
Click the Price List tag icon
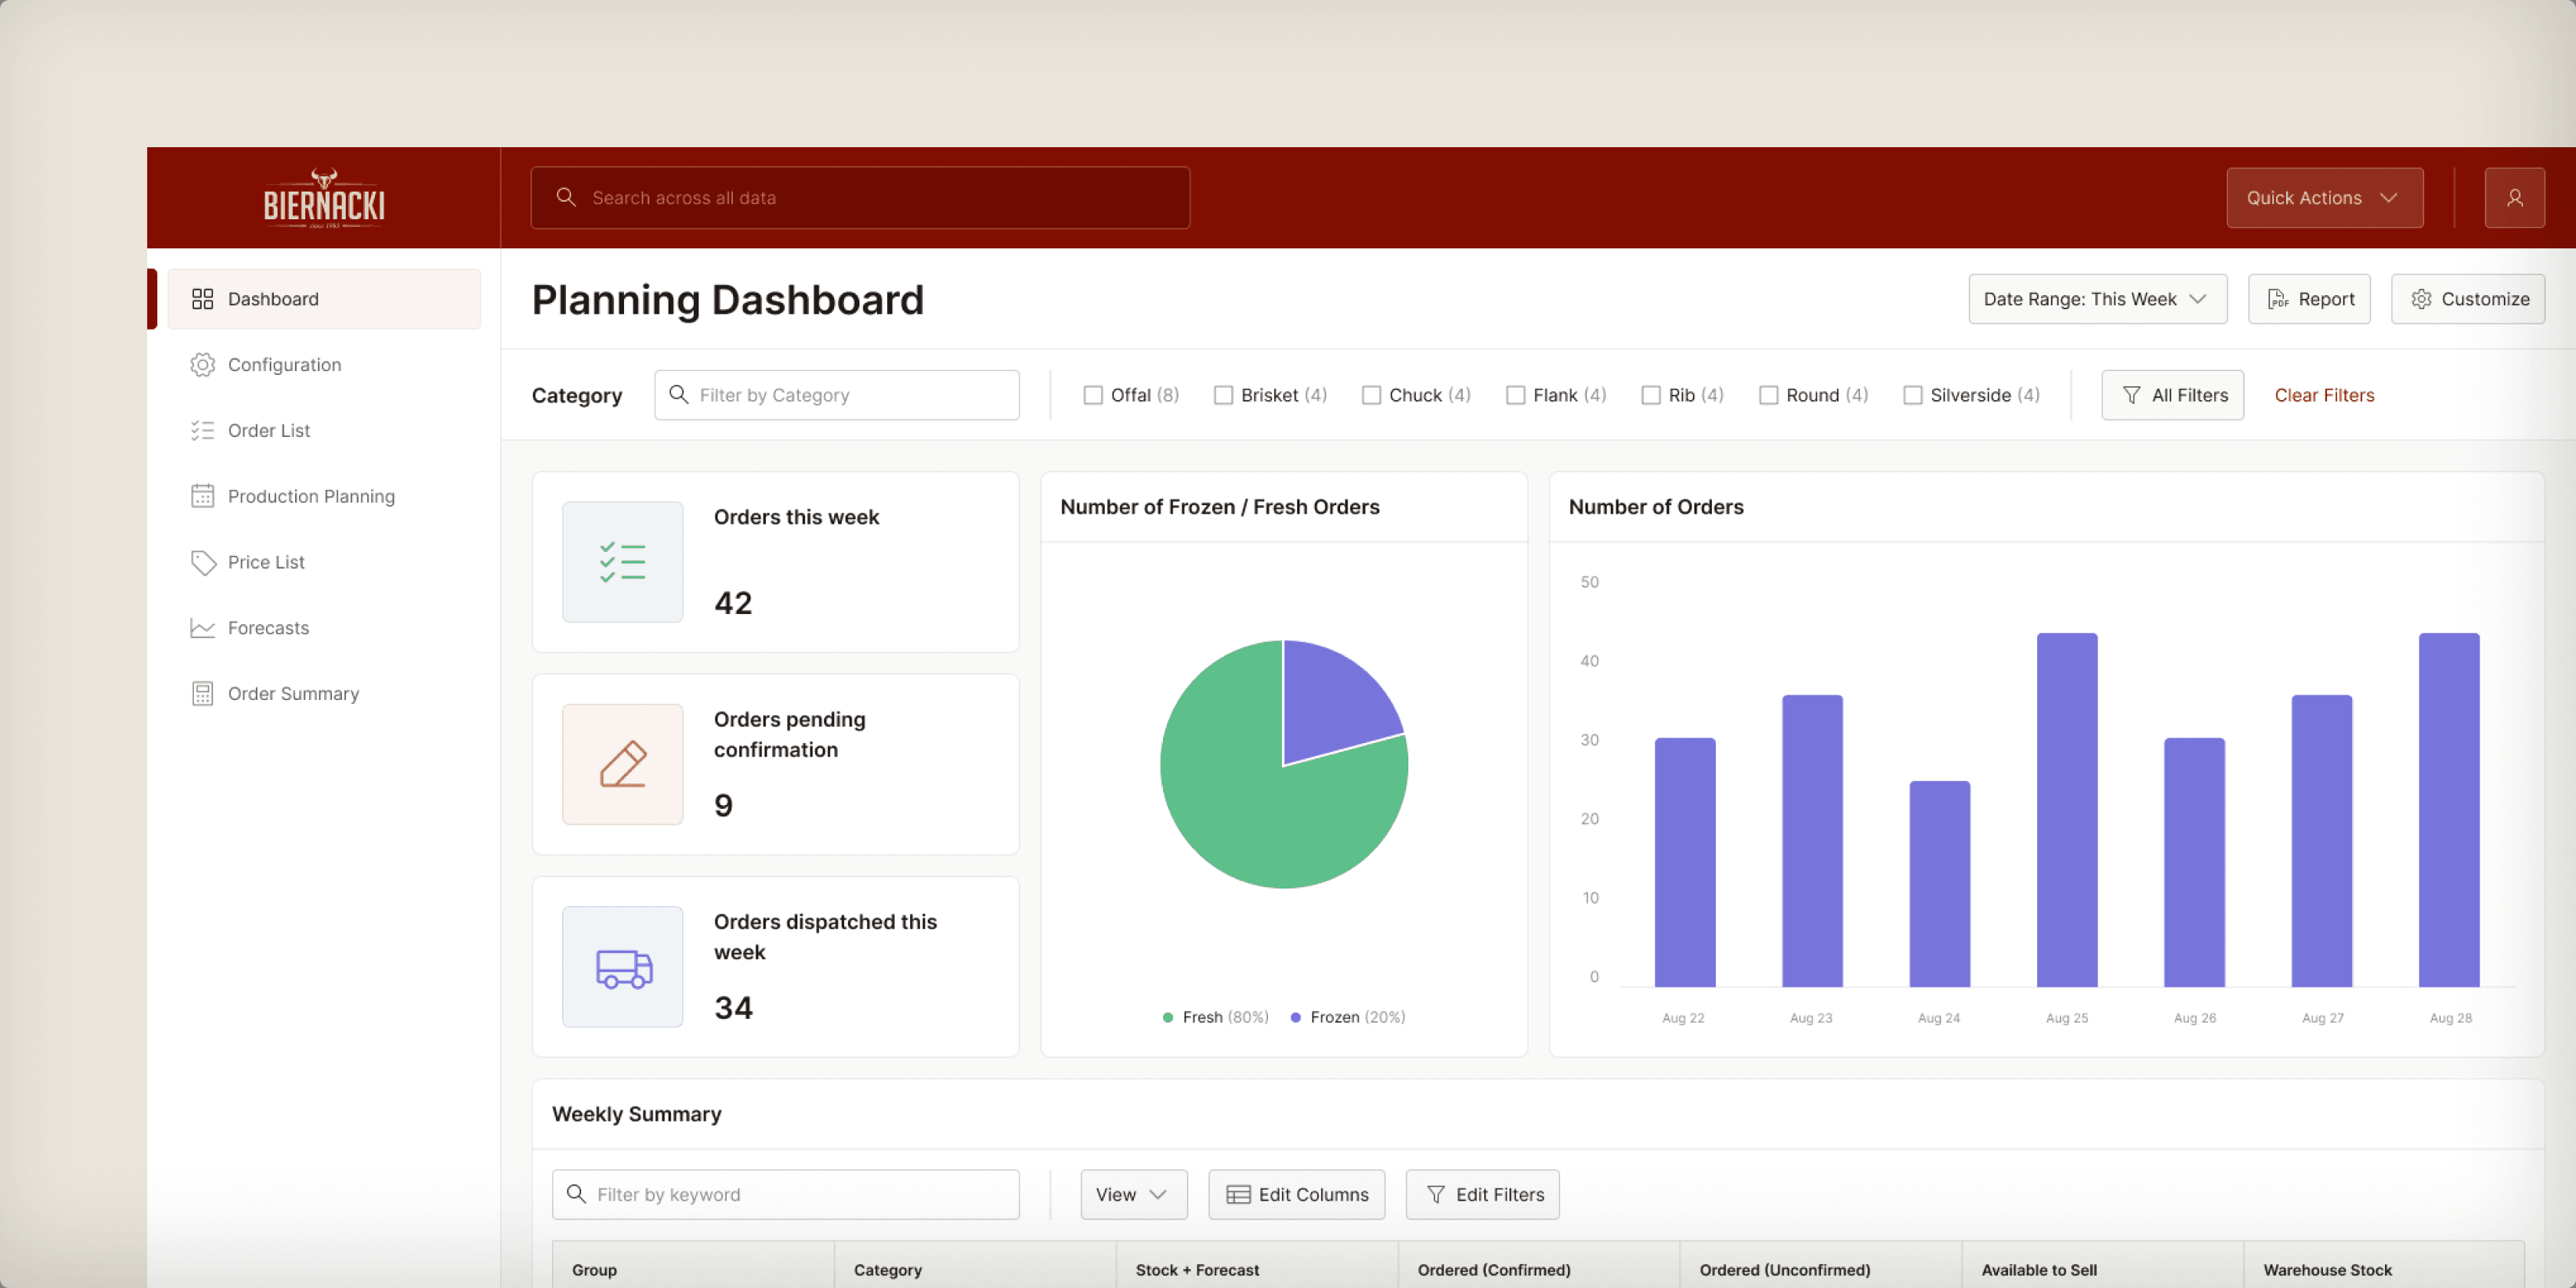pyautogui.click(x=202, y=562)
